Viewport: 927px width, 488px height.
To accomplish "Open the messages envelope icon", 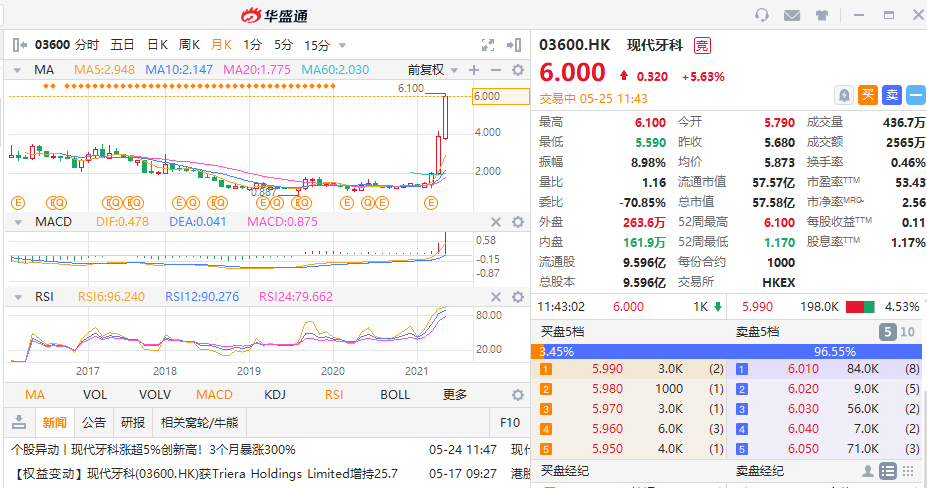I will coord(792,15).
